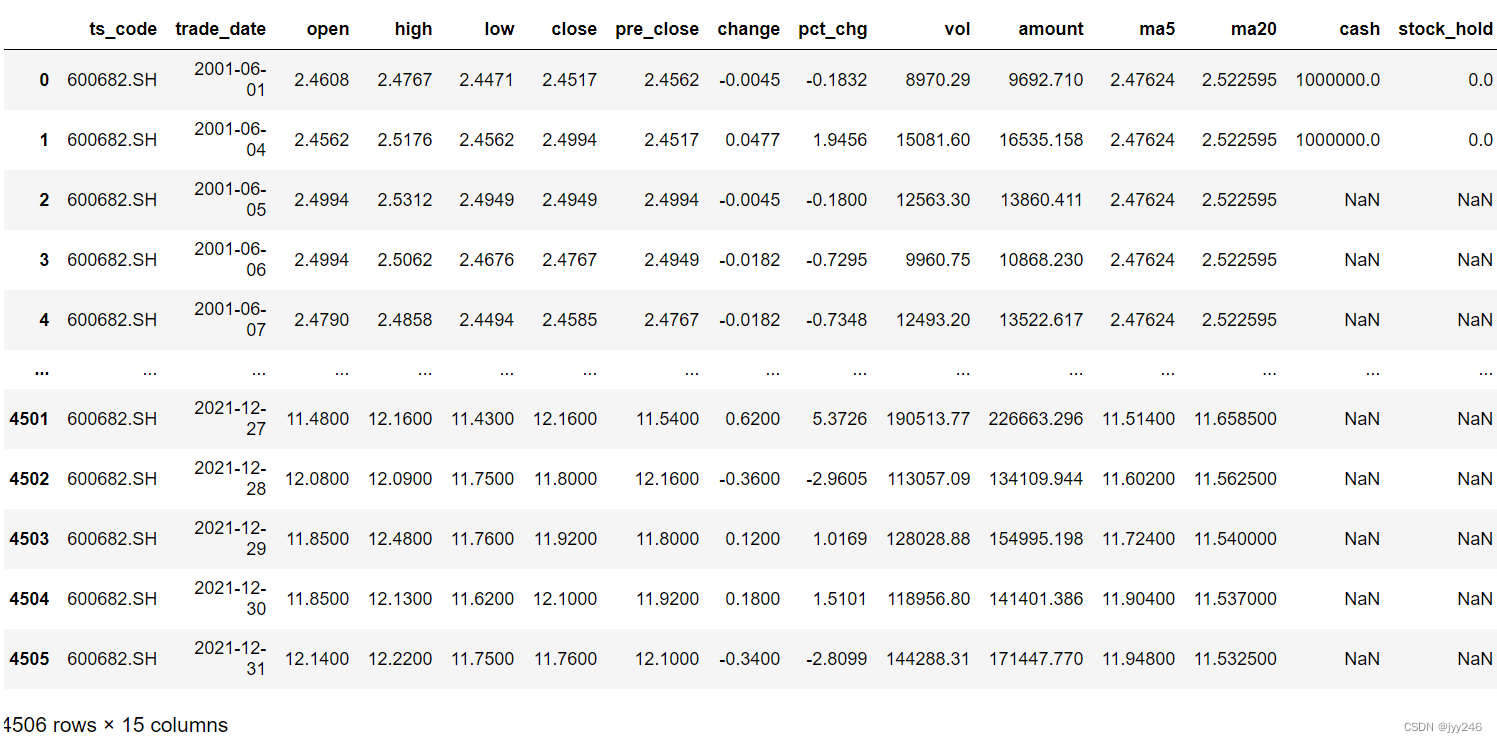The height and width of the screenshot is (743, 1497).
Task: Click the open column header
Action: tap(328, 29)
